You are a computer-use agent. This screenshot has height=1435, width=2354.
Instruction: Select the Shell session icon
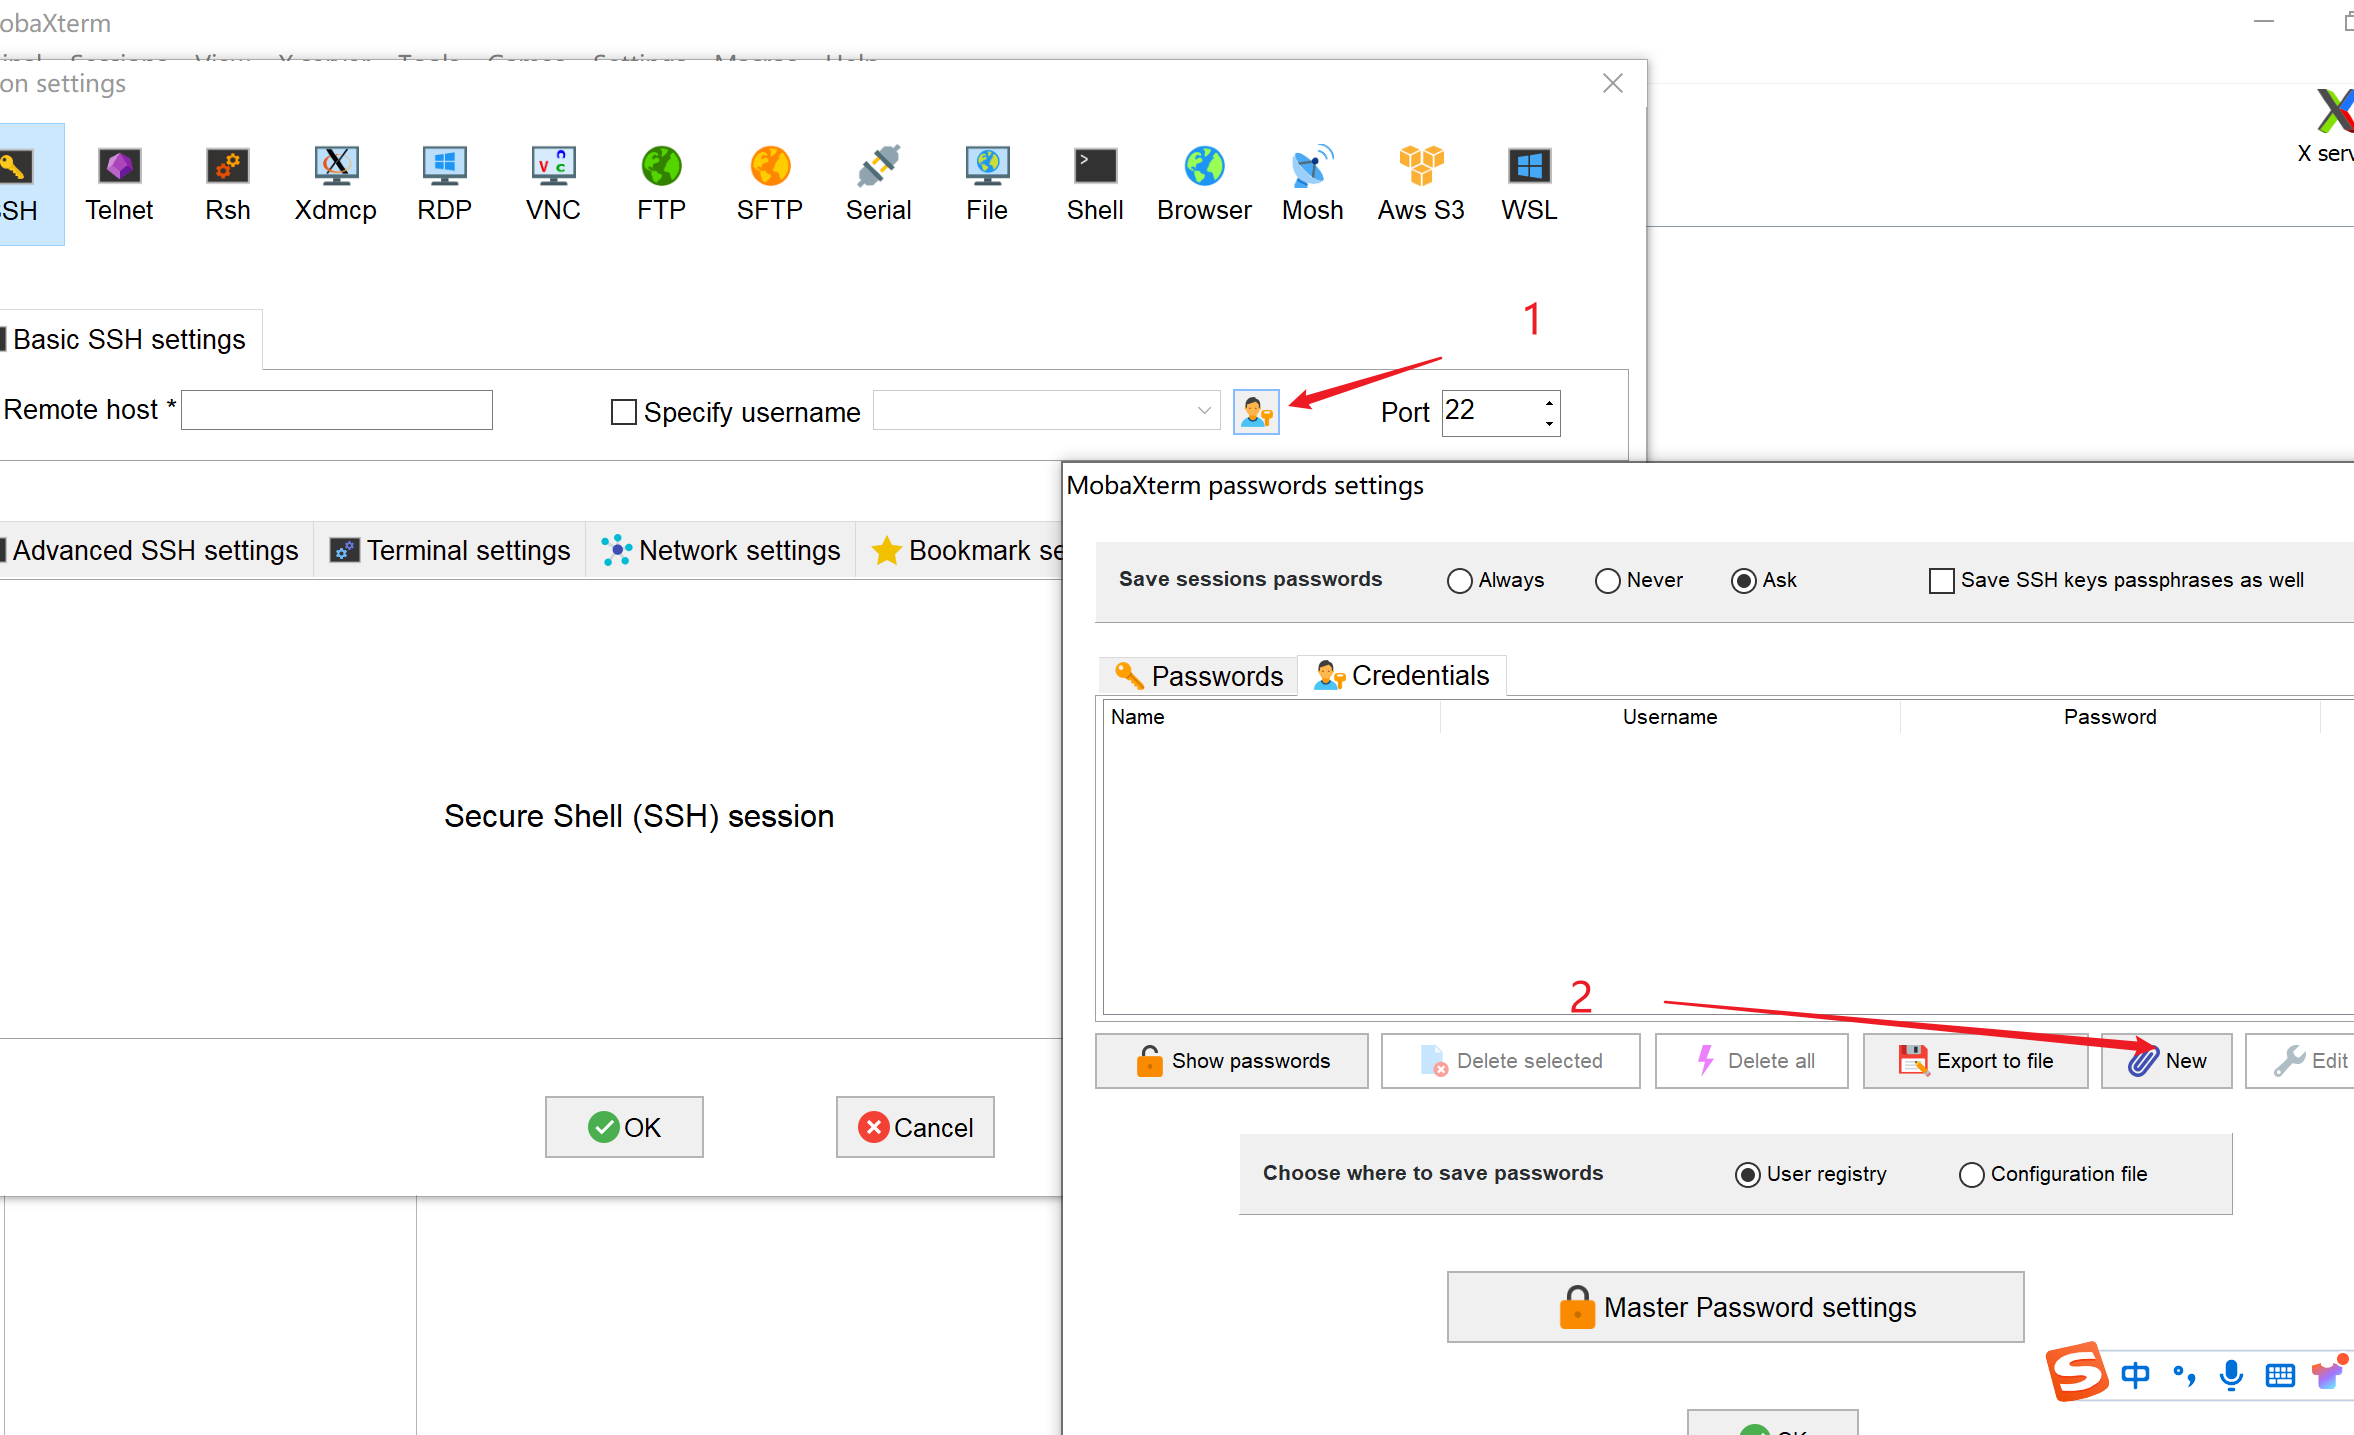[x=1095, y=184]
